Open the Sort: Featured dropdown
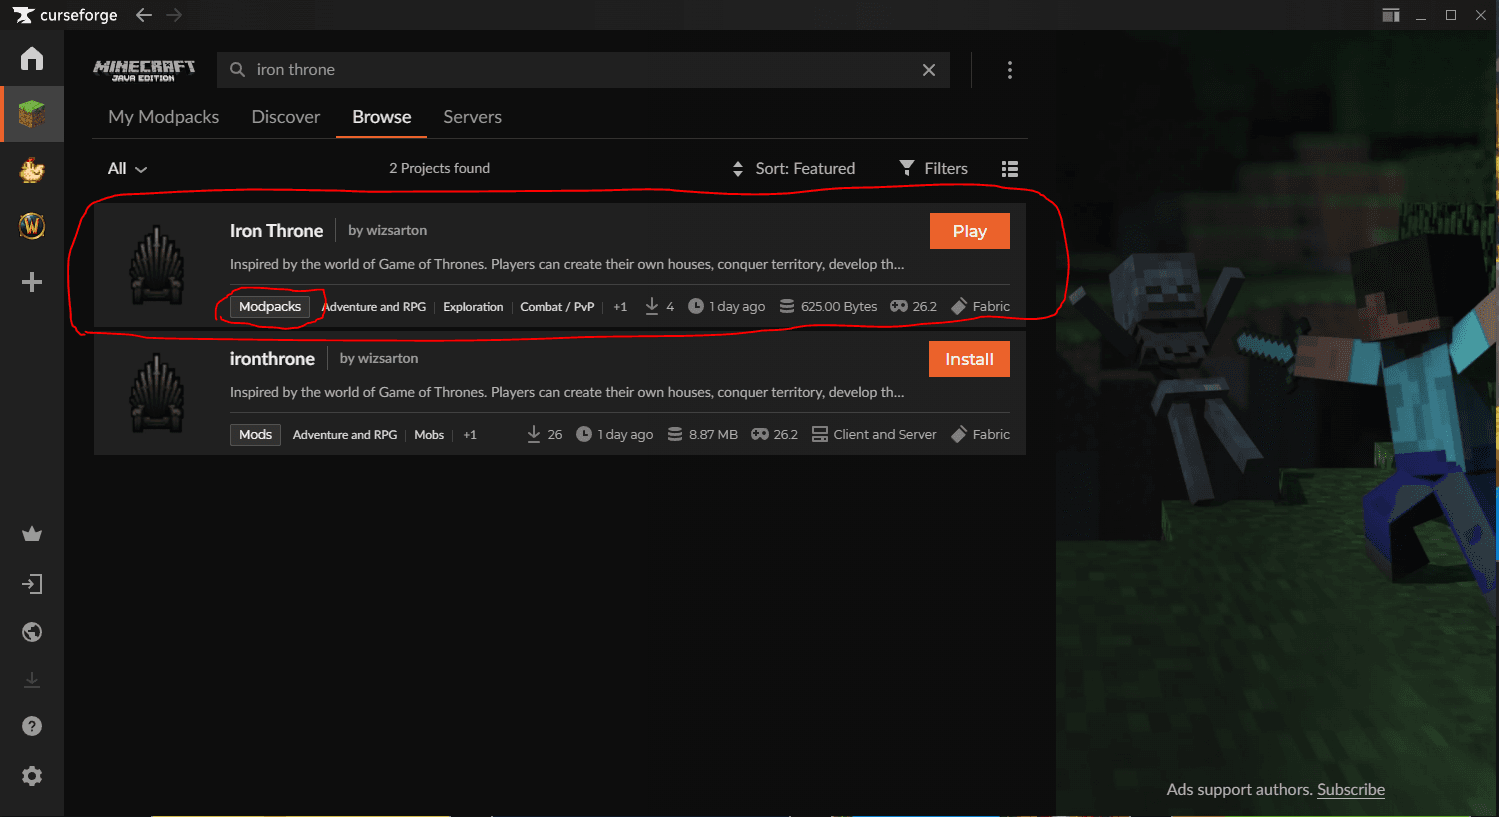1499x817 pixels. pyautogui.click(x=794, y=169)
